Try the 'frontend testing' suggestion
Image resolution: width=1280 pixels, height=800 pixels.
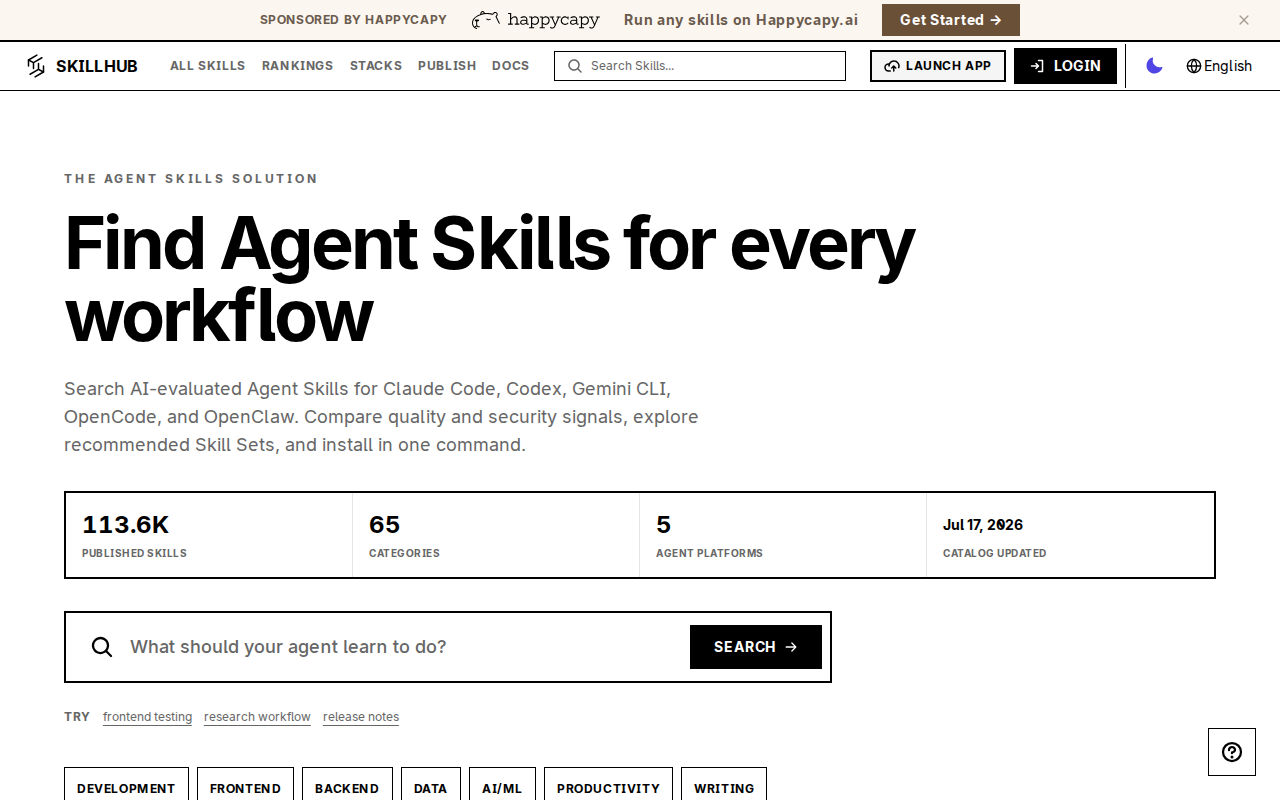point(147,717)
